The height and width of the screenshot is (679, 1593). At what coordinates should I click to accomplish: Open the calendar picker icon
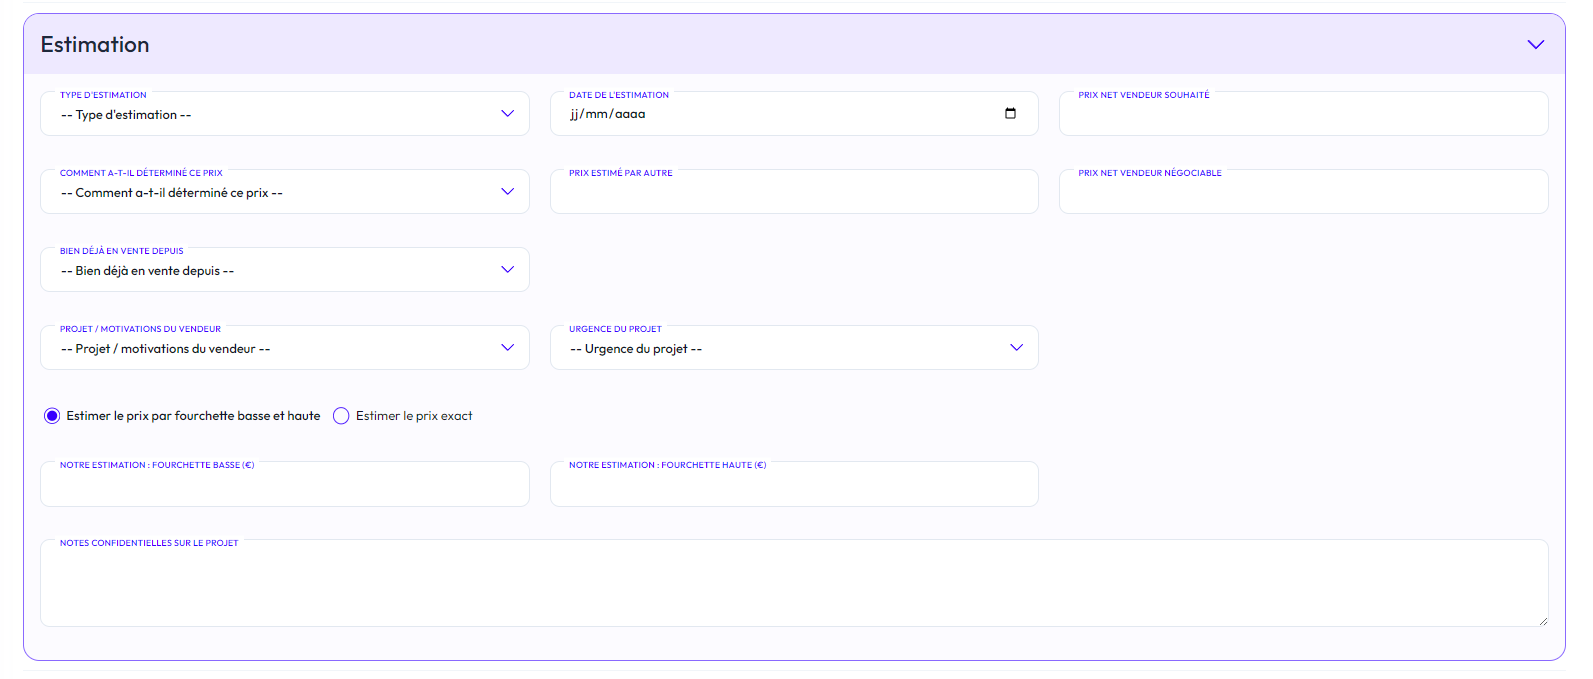click(1010, 114)
